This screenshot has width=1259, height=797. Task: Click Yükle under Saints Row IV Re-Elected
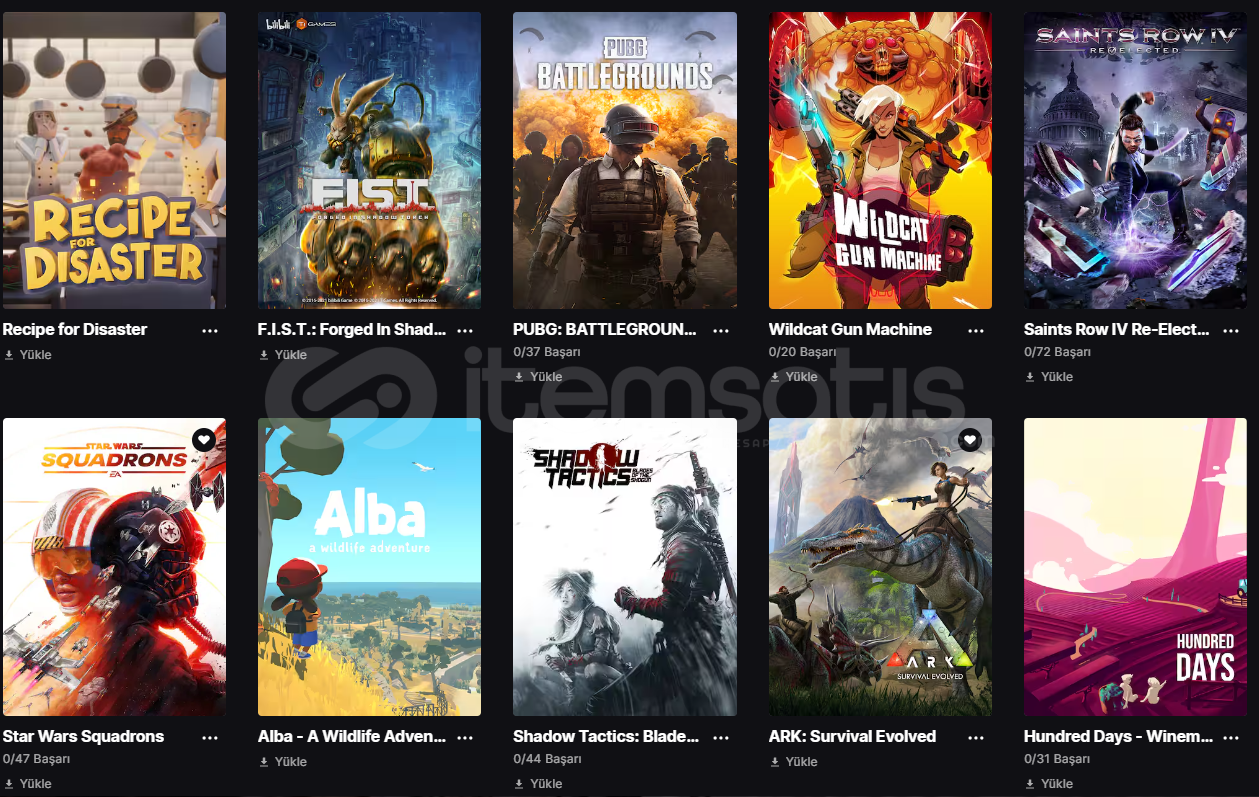(1049, 377)
